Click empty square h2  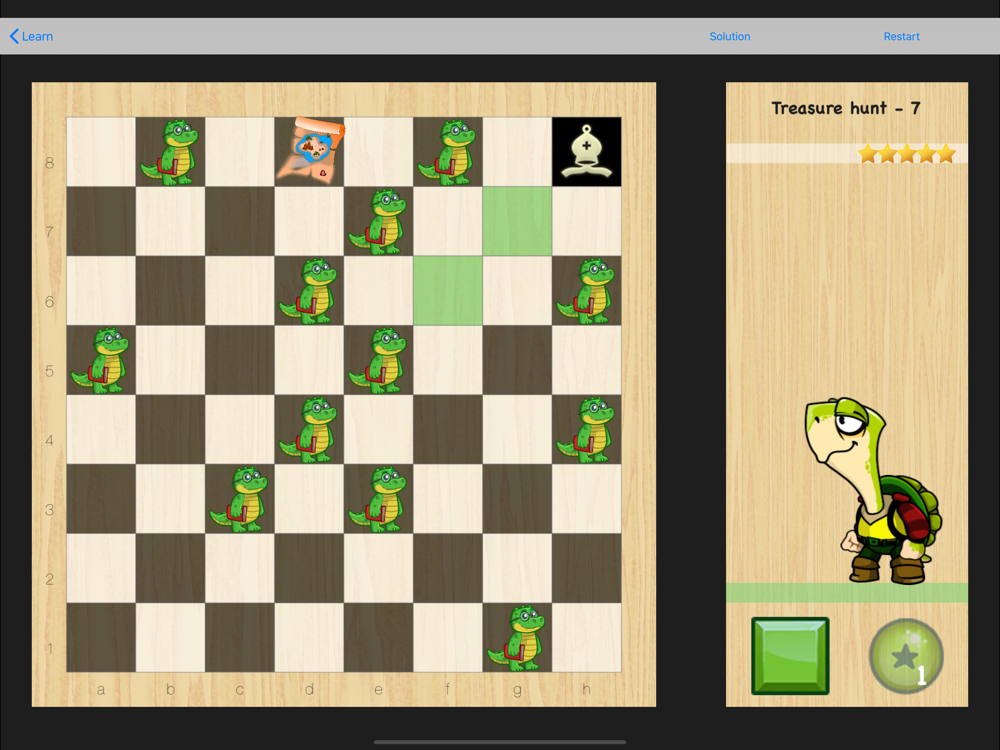click(587, 568)
